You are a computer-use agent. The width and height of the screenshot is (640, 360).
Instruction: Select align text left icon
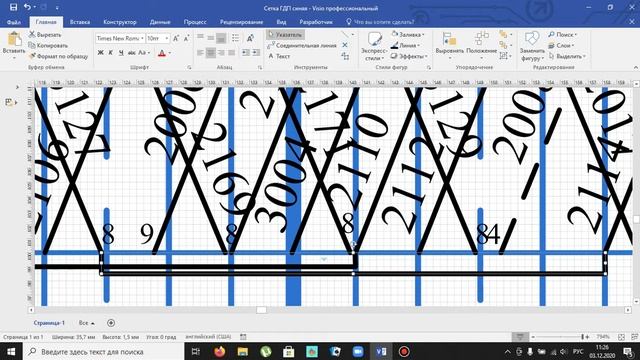coord(200,53)
